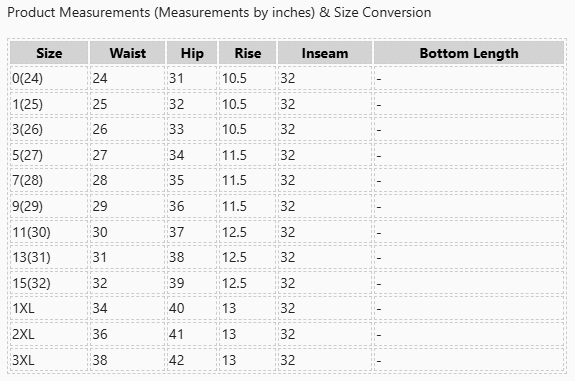Select the 15(32) size cell

coord(49,283)
